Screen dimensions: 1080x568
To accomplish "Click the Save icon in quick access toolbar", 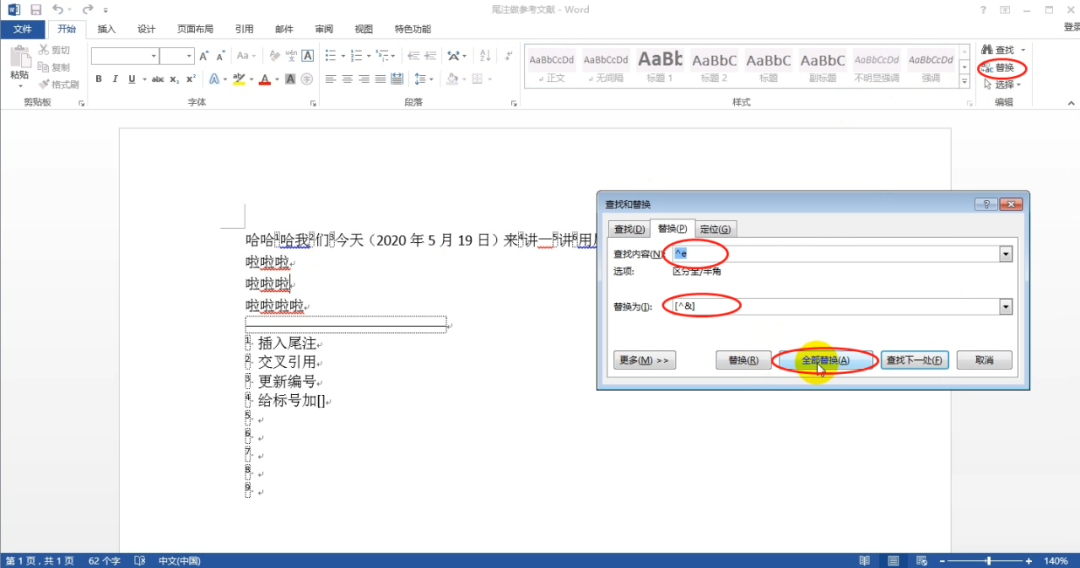I will click(34, 10).
